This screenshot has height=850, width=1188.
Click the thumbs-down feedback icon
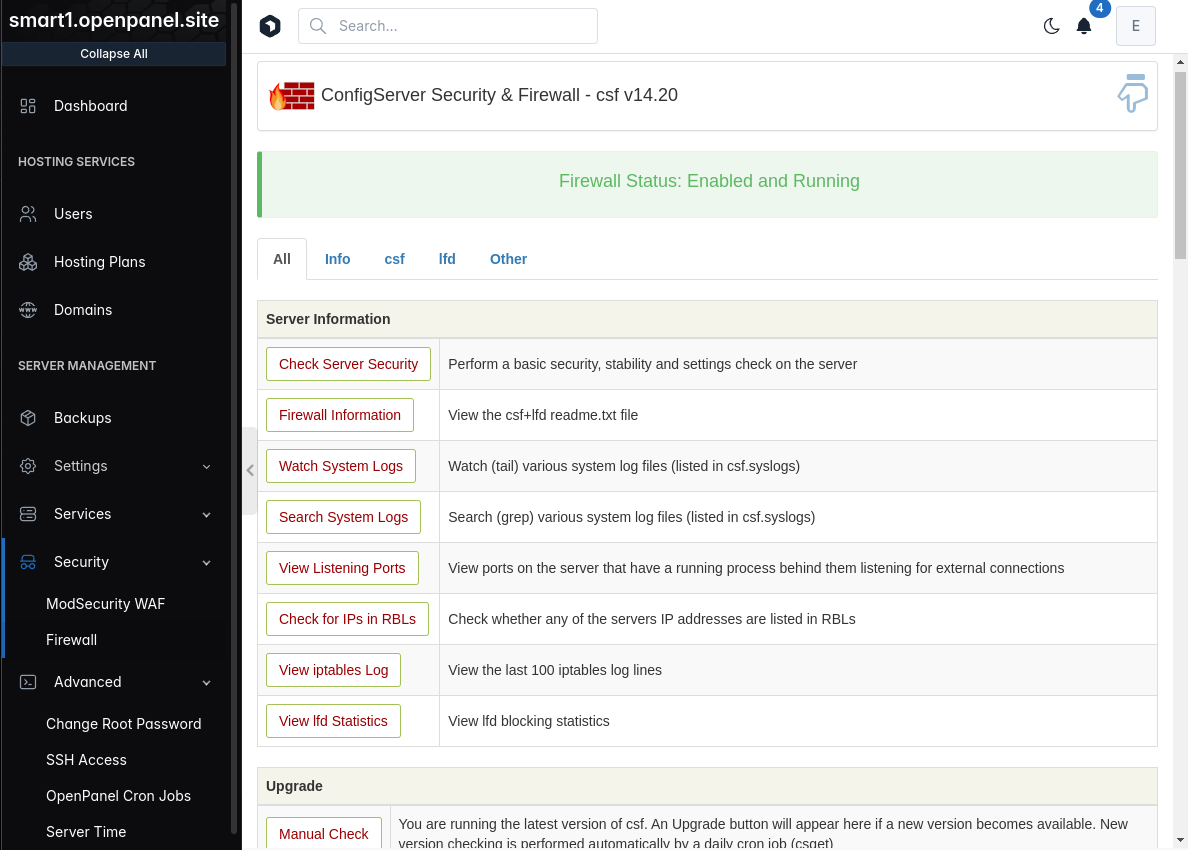tap(1133, 94)
